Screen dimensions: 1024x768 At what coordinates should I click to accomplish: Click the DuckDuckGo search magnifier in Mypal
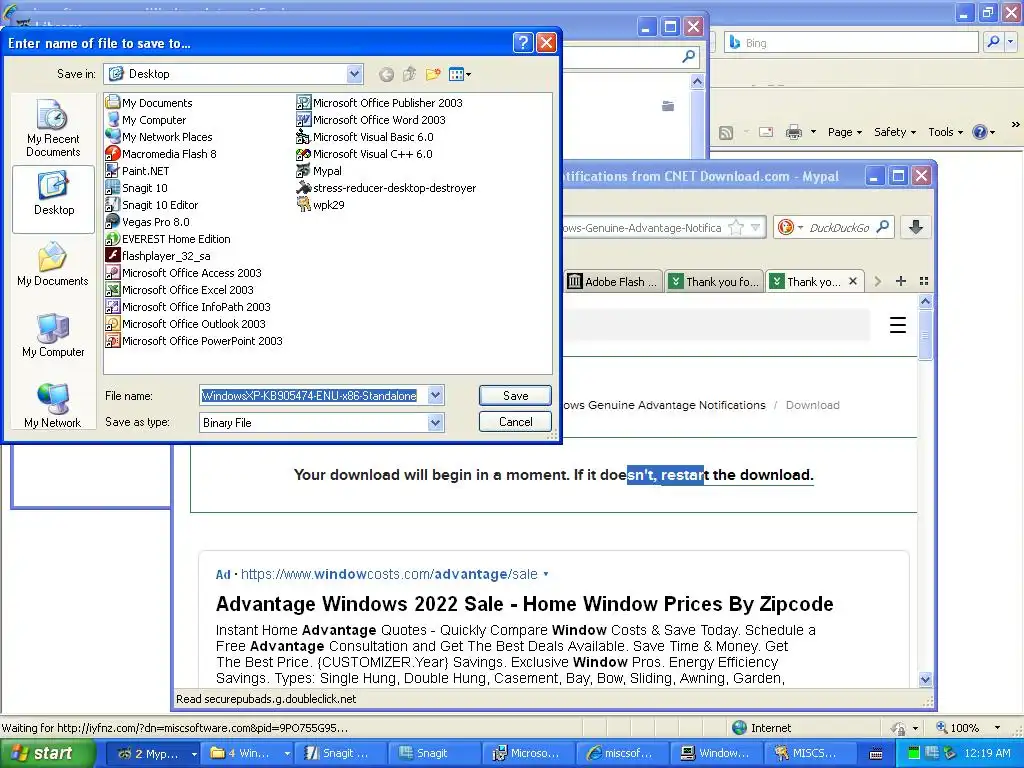882,227
